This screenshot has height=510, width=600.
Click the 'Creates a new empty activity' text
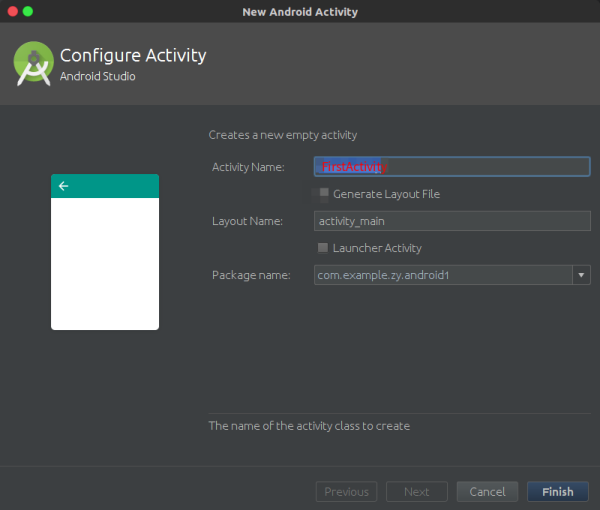[x=283, y=135]
